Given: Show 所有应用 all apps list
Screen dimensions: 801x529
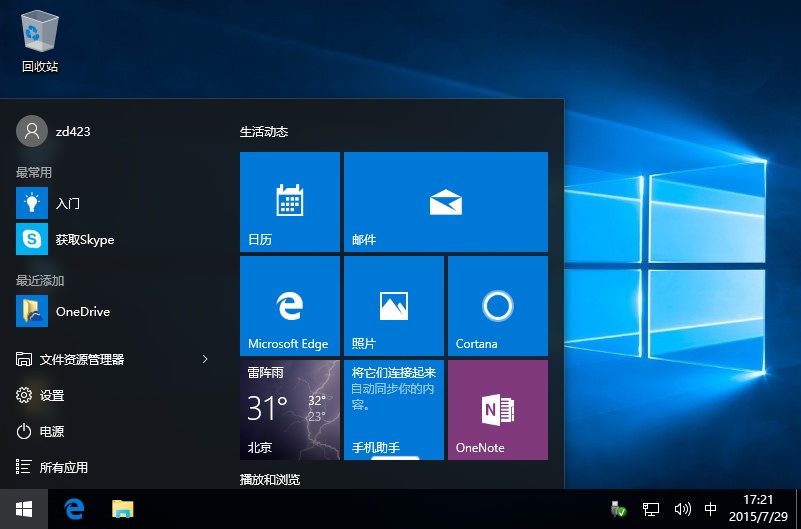Looking at the screenshot, I should click(63, 467).
